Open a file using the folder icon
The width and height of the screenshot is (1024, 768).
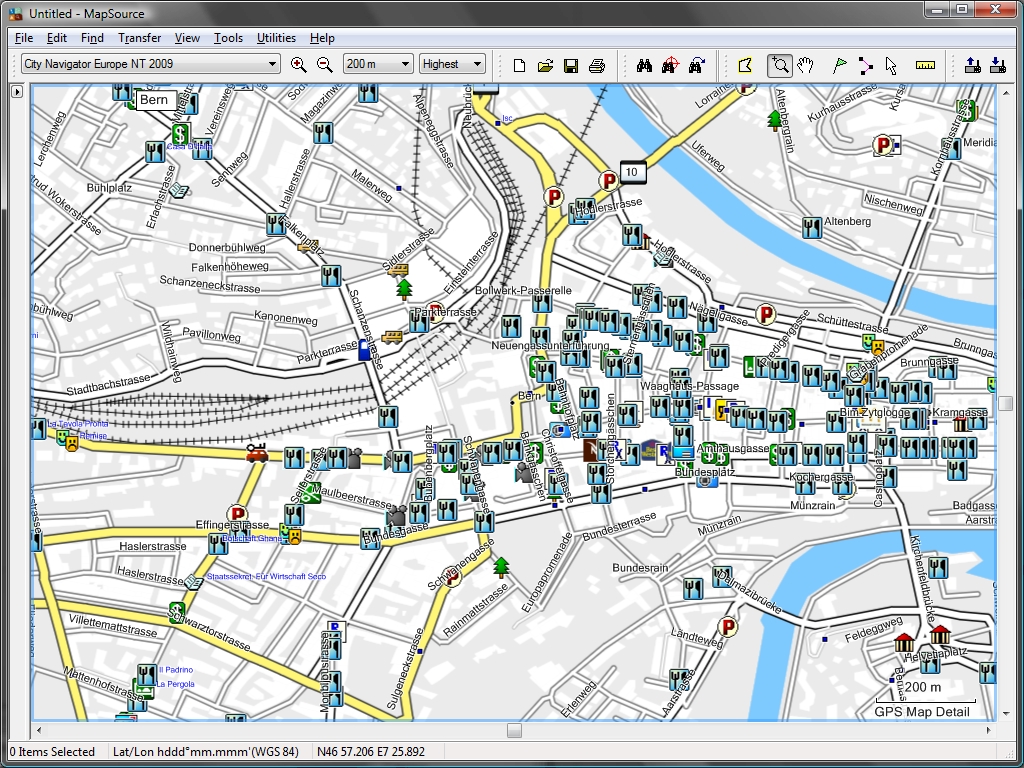[x=545, y=65]
